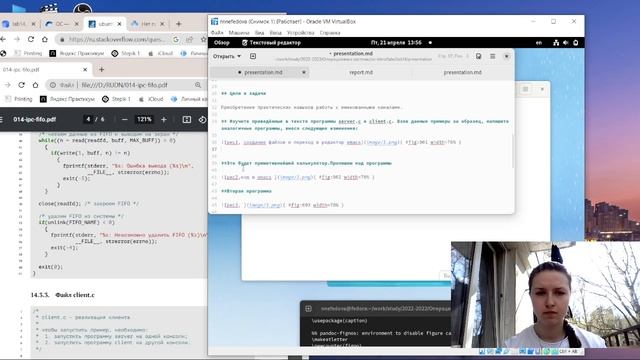Open the Справка menu in VirtualBox
This screenshot has width=640, height=360.
pyautogui.click(x=330, y=33)
